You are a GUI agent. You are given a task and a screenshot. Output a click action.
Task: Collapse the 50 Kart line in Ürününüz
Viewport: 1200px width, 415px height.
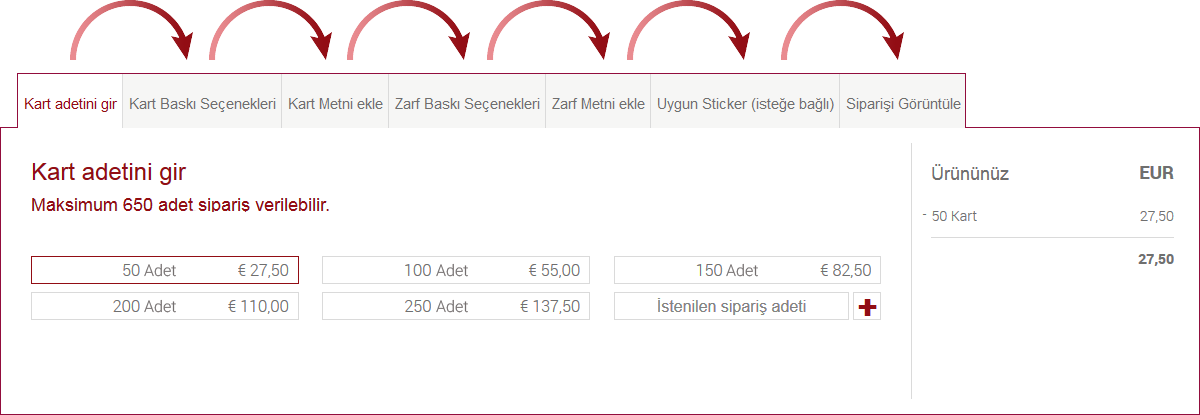(925, 214)
